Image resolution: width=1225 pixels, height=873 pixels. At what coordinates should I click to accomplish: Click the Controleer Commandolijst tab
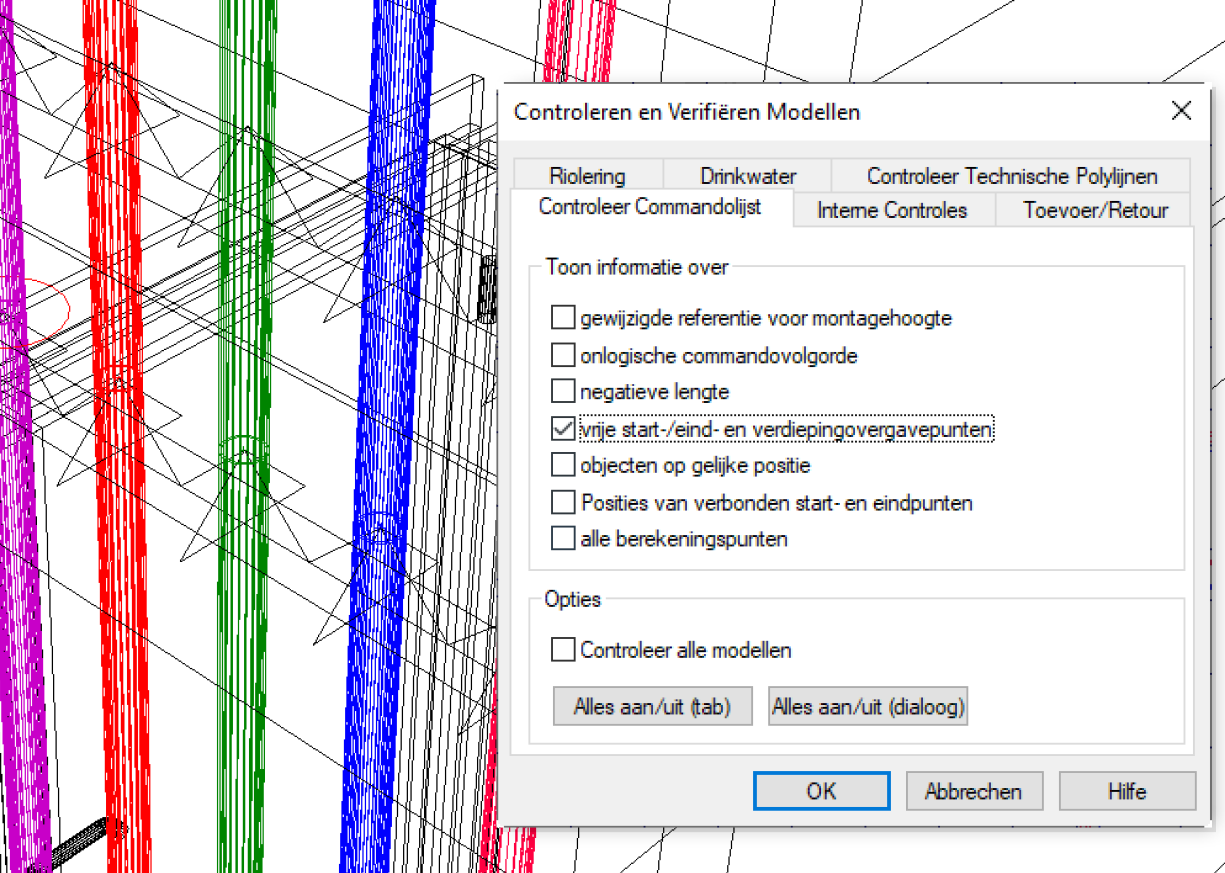(x=650, y=207)
